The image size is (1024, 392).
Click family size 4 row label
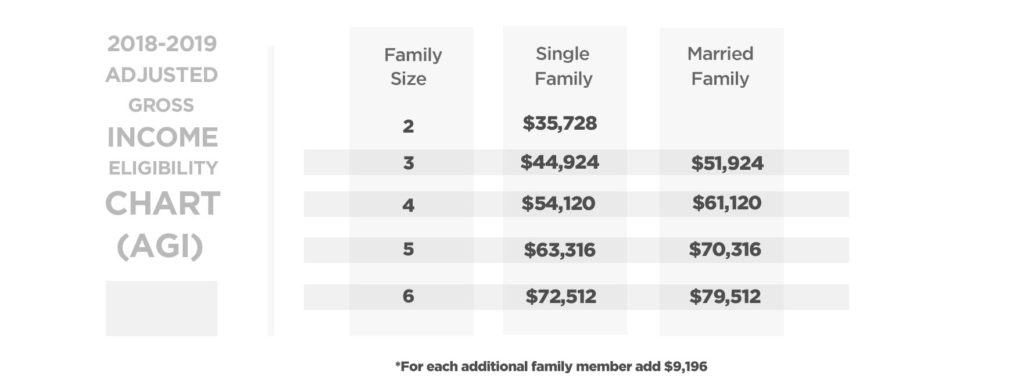click(x=408, y=205)
